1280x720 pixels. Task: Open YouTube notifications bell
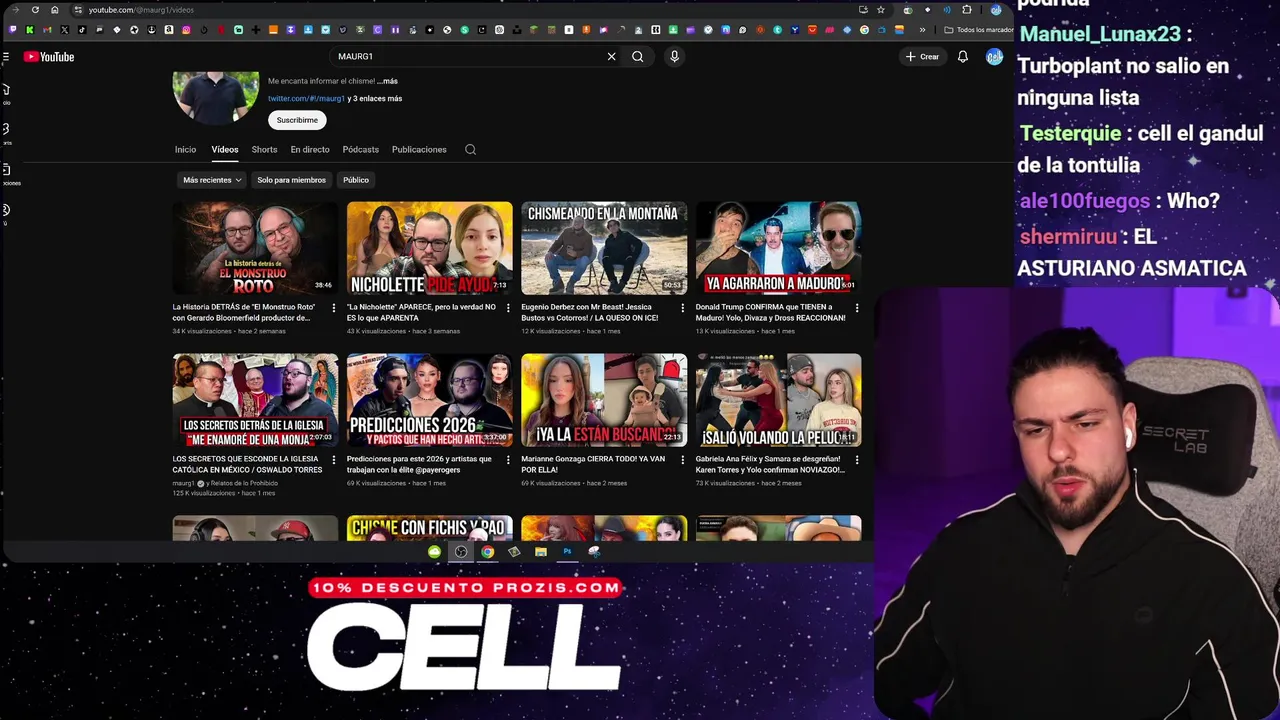click(962, 57)
